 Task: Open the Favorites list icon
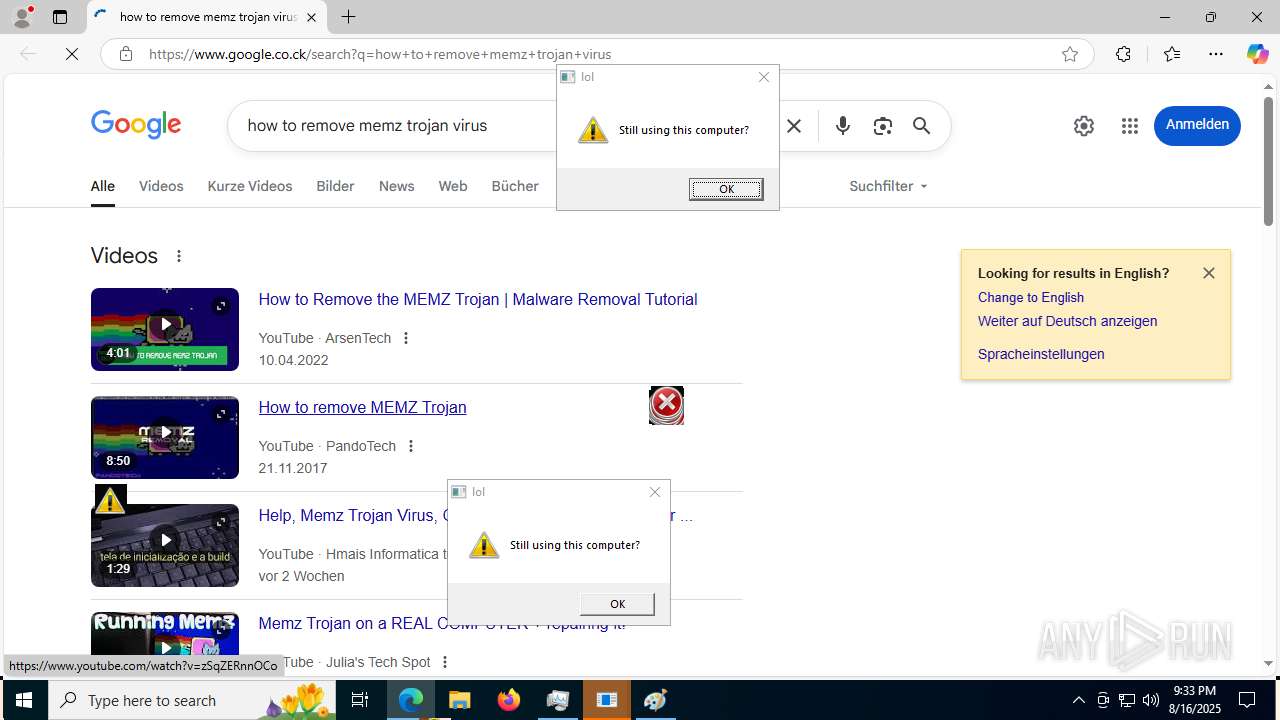point(1172,54)
